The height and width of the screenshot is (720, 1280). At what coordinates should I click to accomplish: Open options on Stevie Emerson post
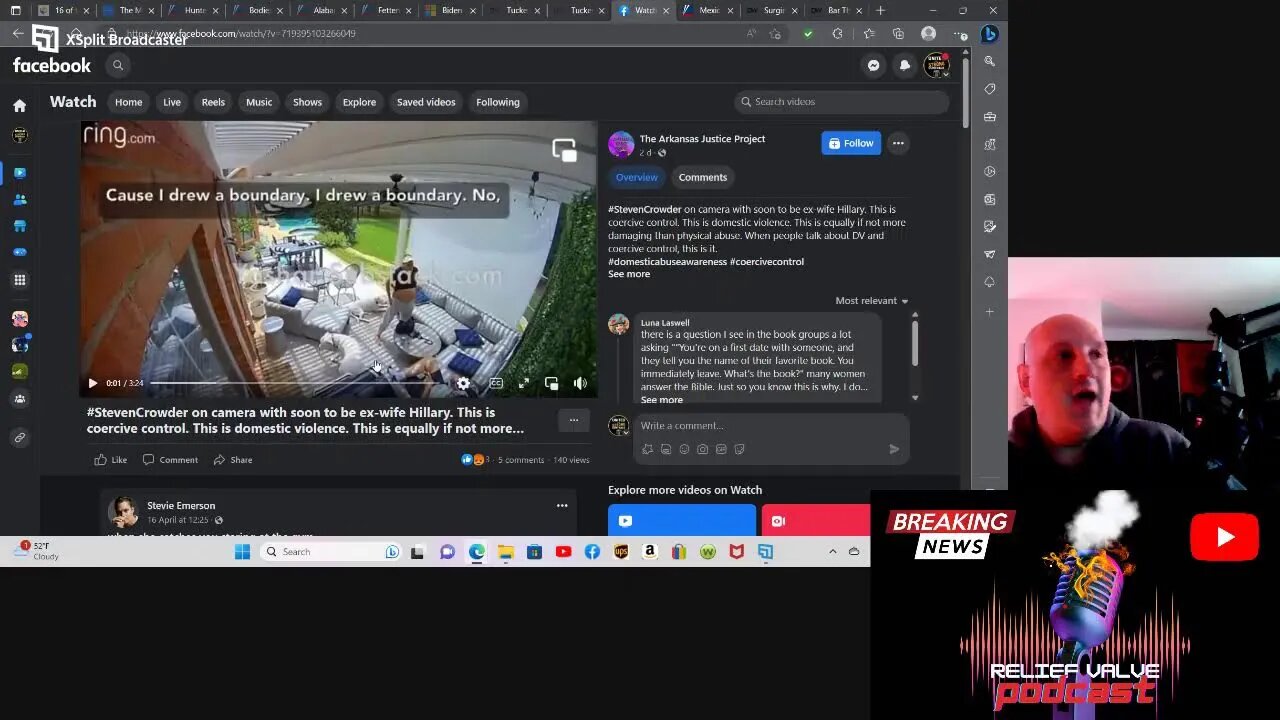point(562,506)
